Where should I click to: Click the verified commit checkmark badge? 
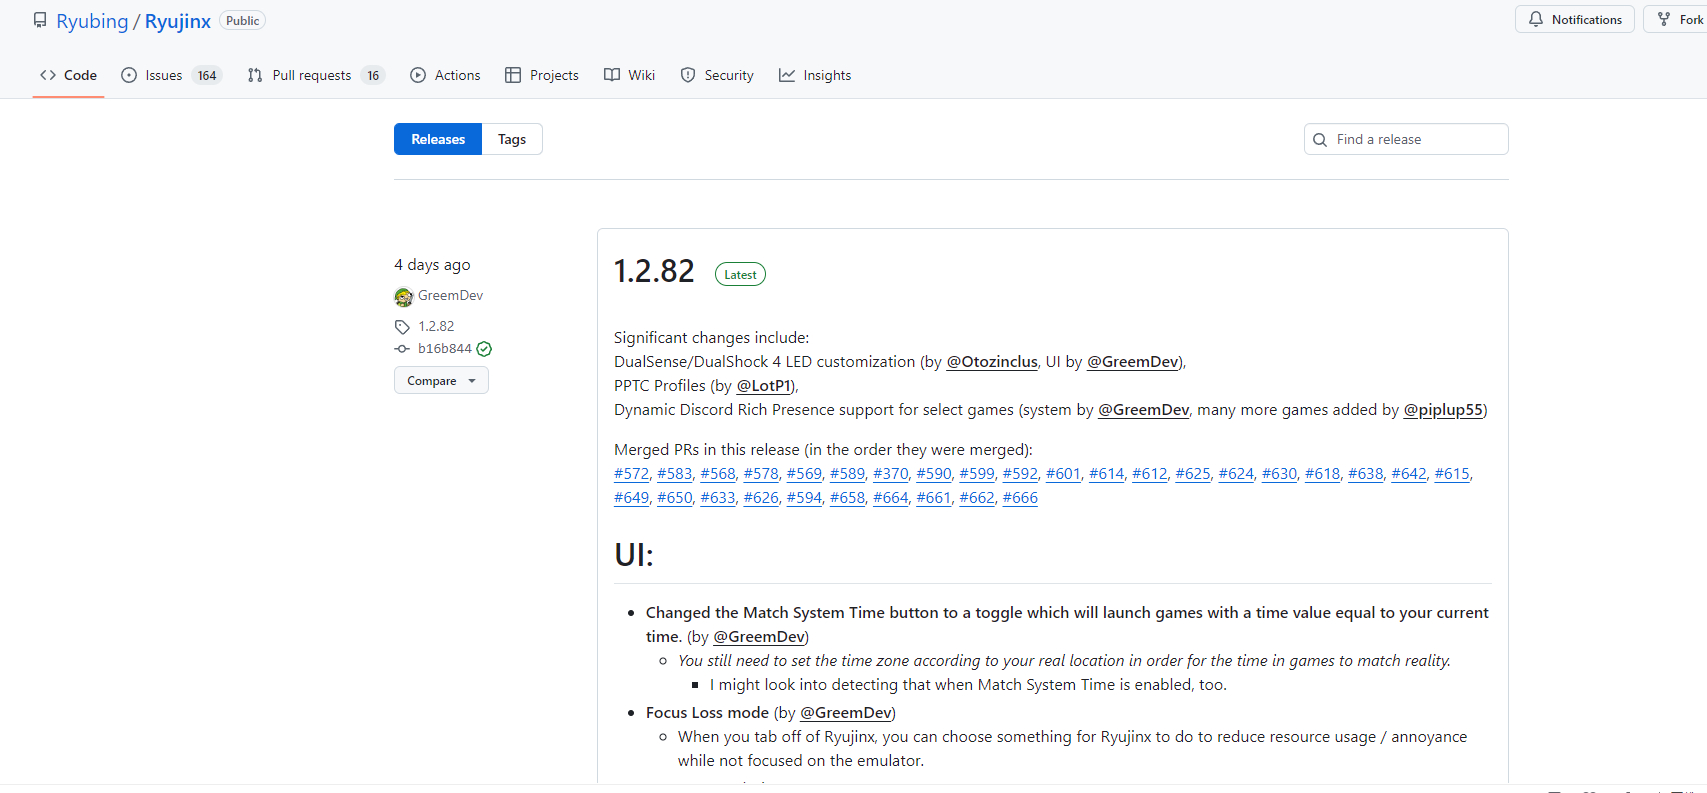point(484,349)
